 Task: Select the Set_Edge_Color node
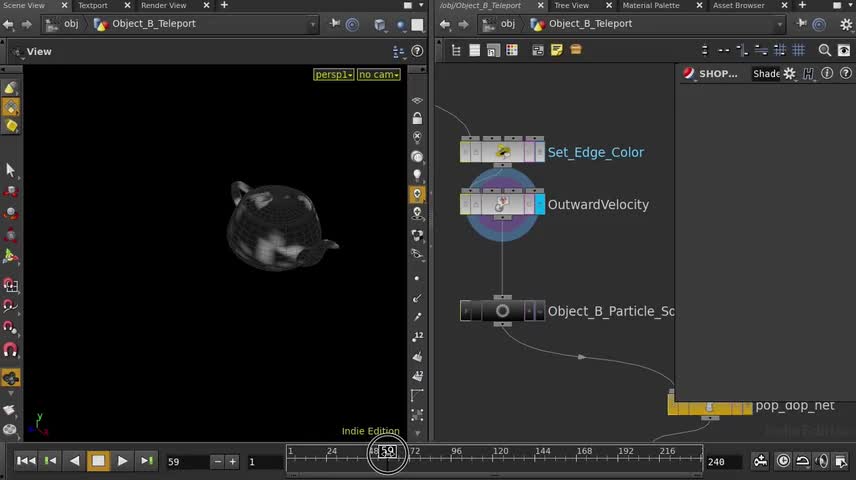(502, 151)
